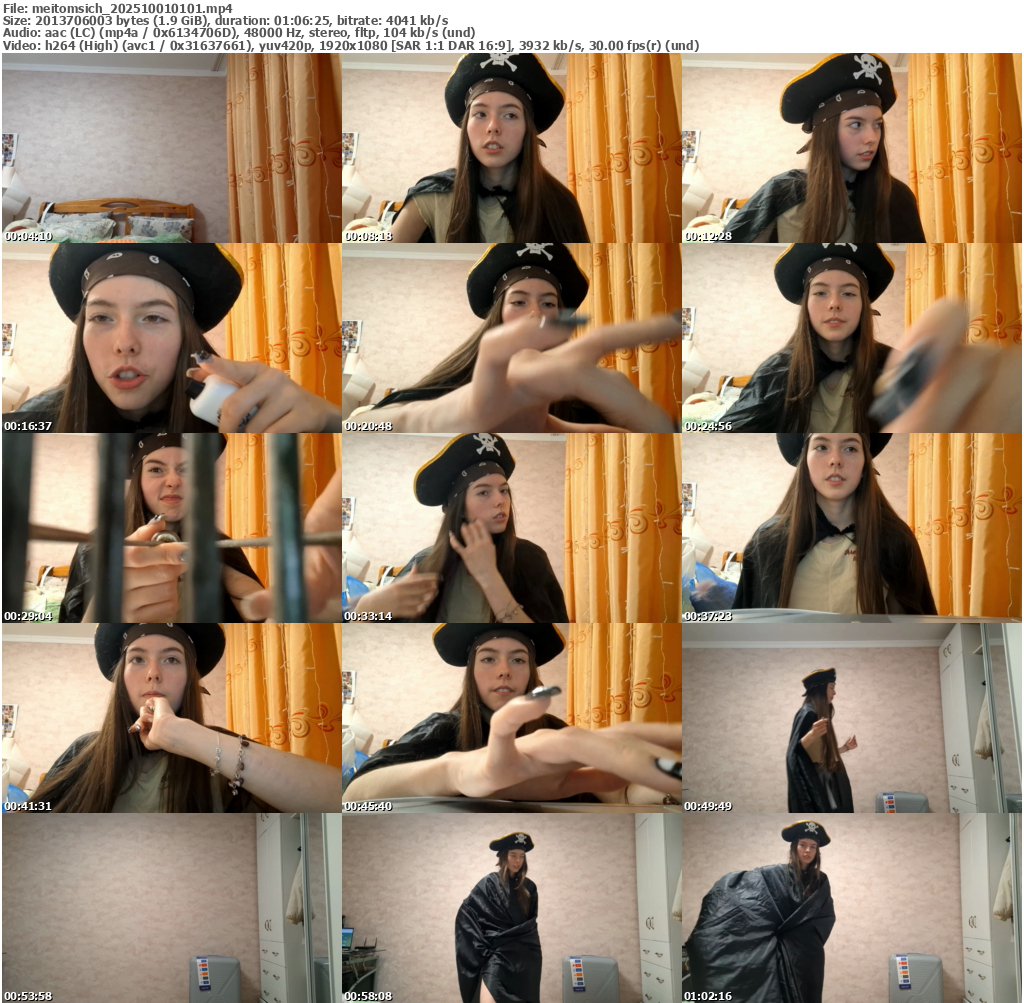Click the Audio aac (LC) info line
Screen dimensions: 1024x1003
[239, 33]
